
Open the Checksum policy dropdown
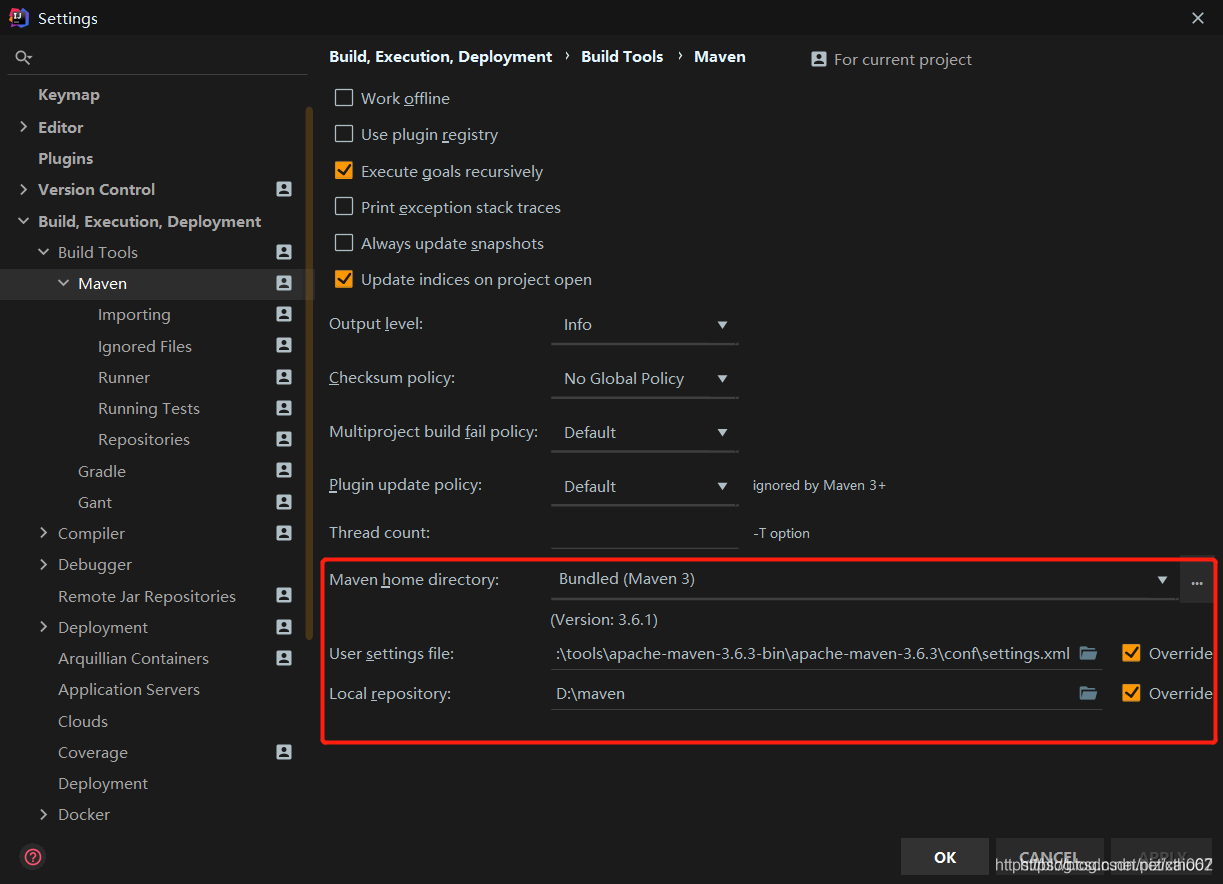(644, 379)
